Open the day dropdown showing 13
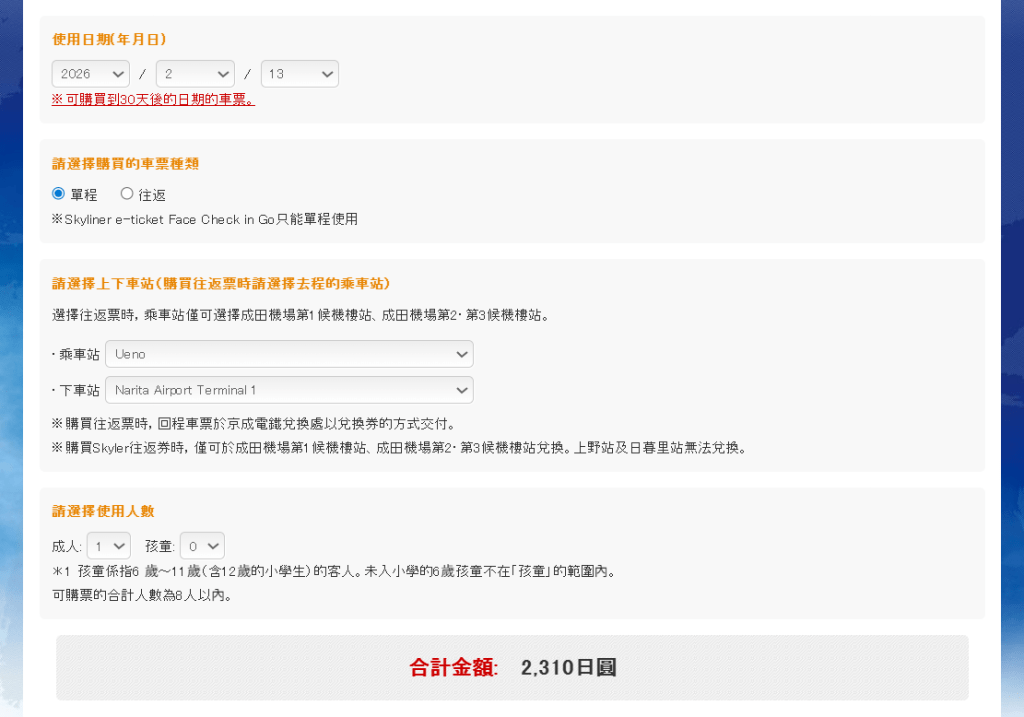The height and width of the screenshot is (717, 1024). click(299, 74)
